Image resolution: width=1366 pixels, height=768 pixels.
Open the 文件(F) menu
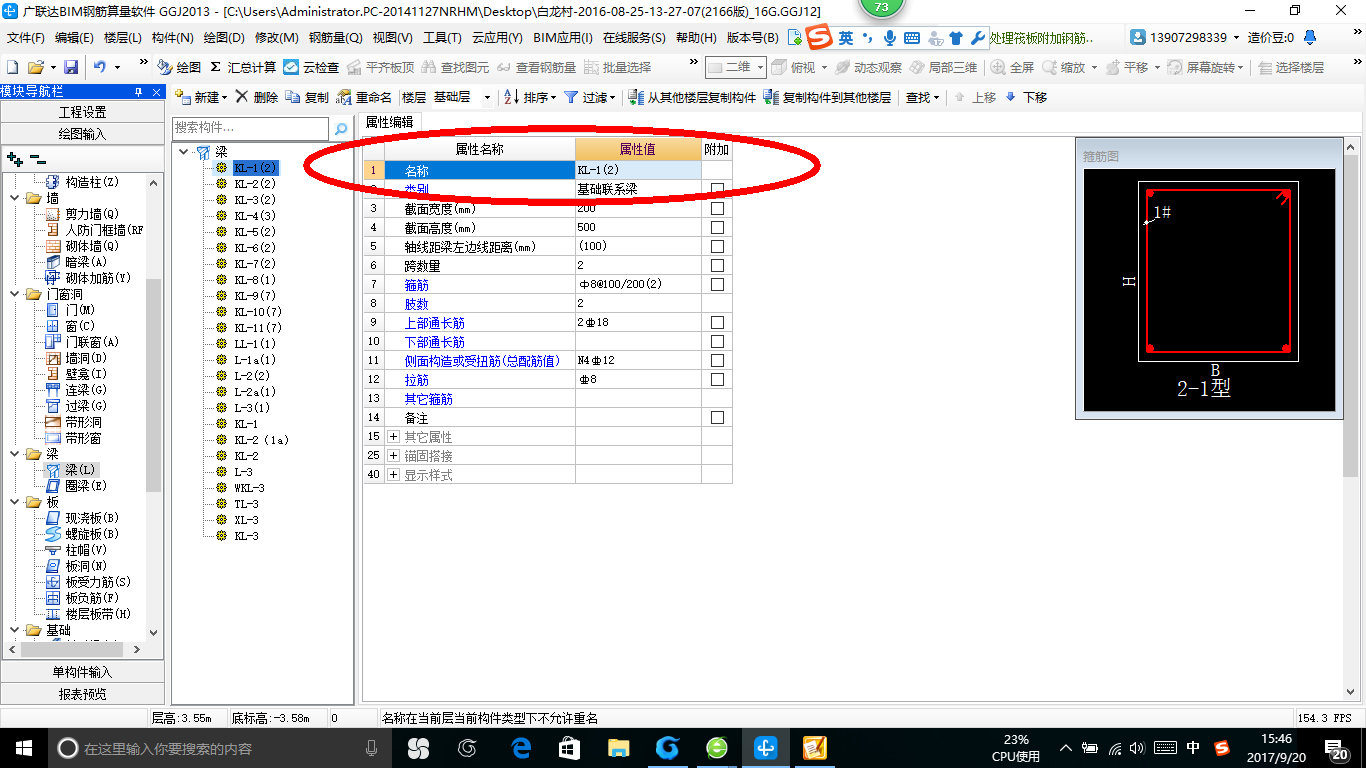point(26,38)
